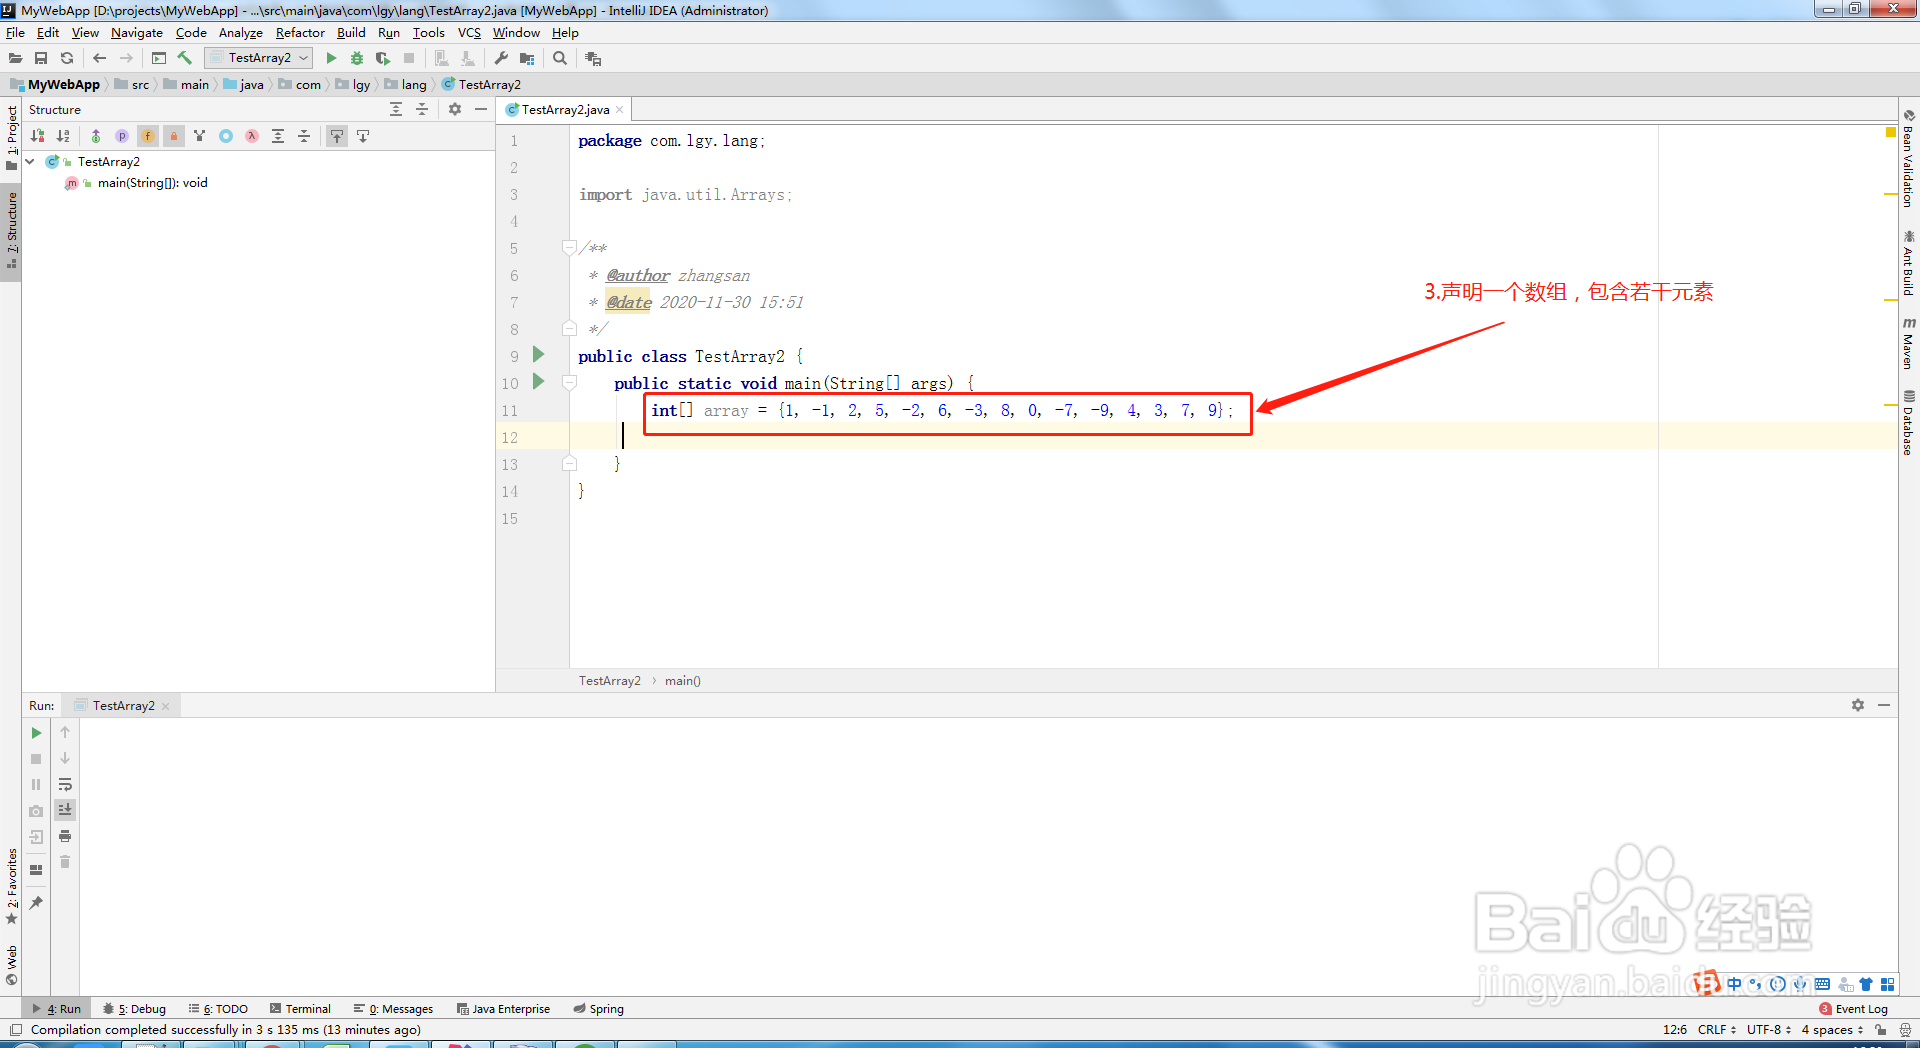The width and height of the screenshot is (1920, 1048).
Task: Toggle Scroll to End in Run console
Action: point(65,809)
